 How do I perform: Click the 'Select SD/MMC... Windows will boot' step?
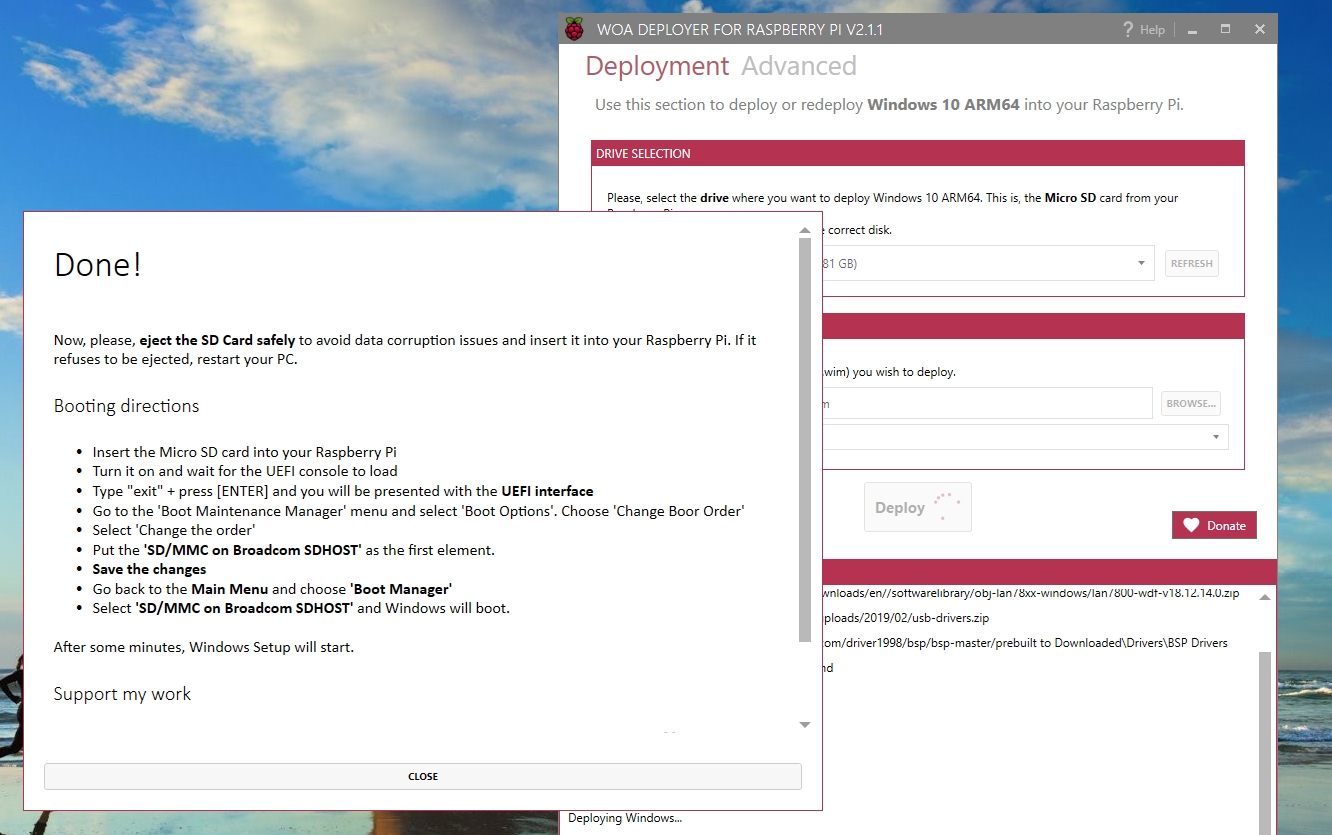pos(301,608)
